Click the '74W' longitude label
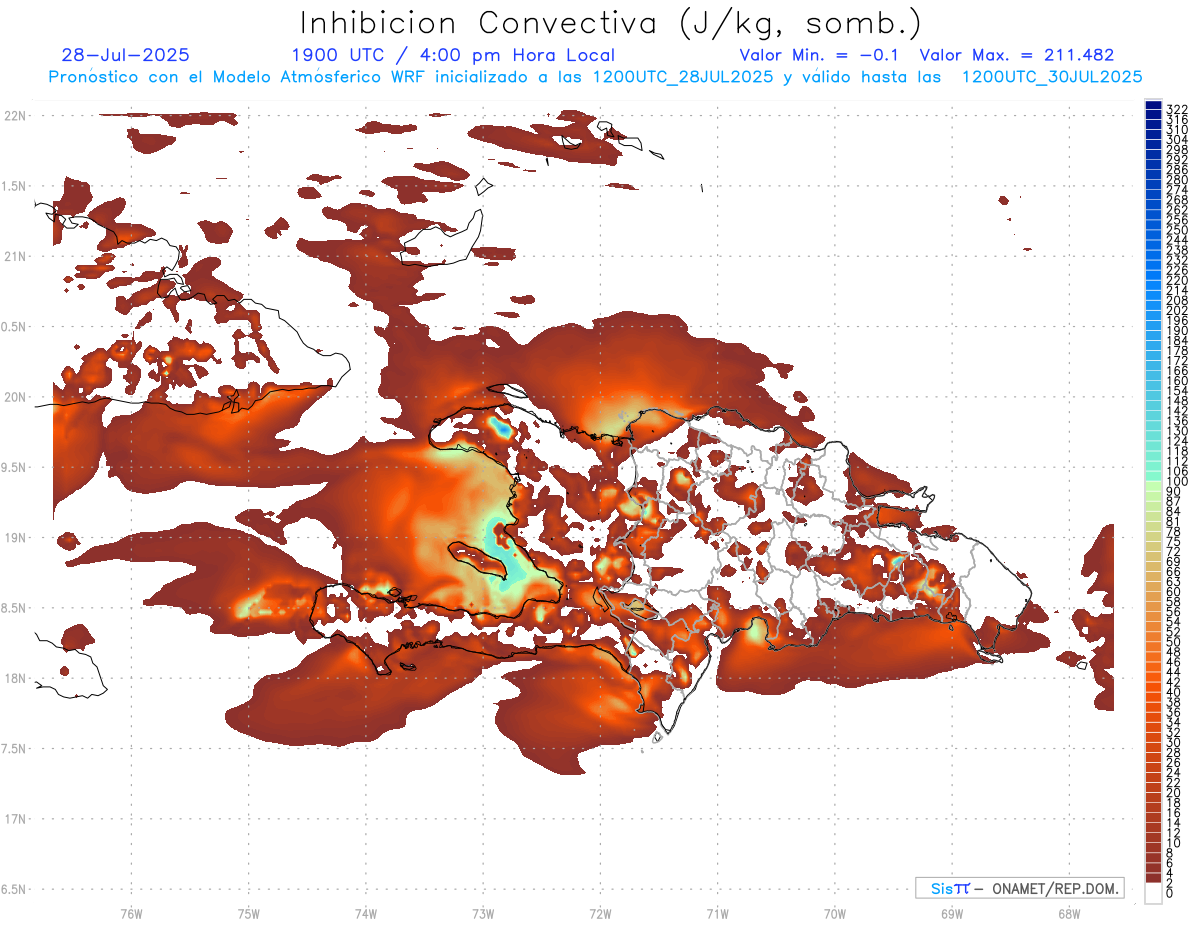The height and width of the screenshot is (927, 1200). click(x=365, y=913)
